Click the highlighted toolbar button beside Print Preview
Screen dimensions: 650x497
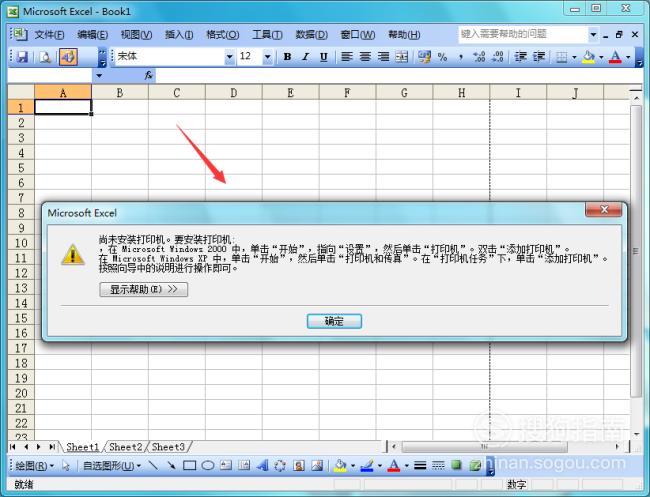click(x=68, y=57)
